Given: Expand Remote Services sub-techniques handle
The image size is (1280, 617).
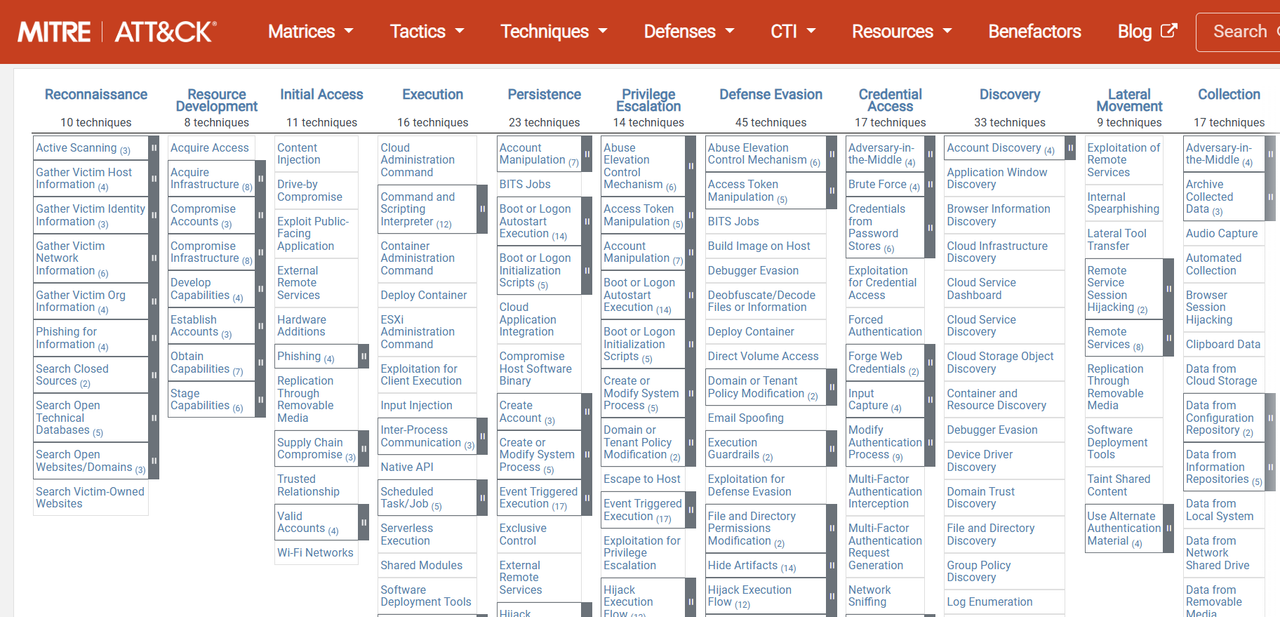Looking at the screenshot, I should point(1168,338).
